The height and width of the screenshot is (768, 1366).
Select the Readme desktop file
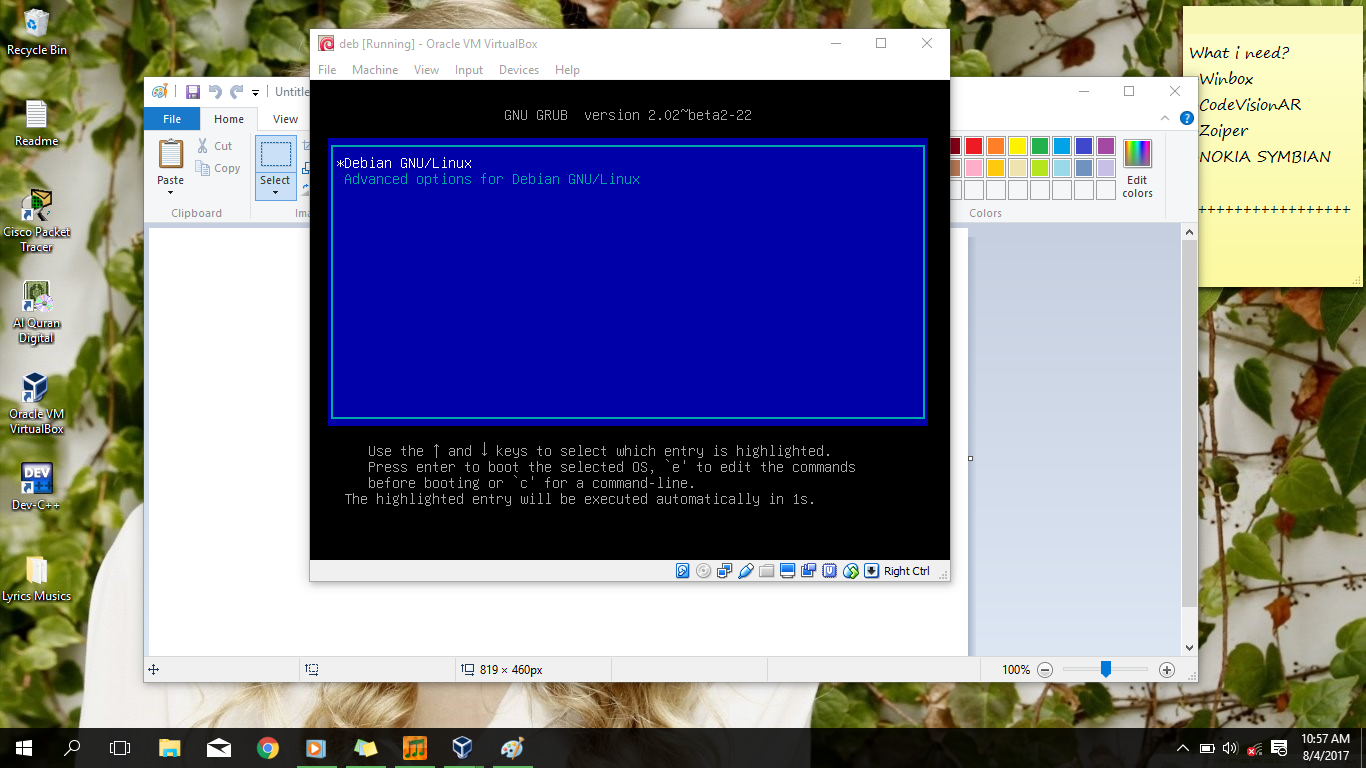pos(36,123)
